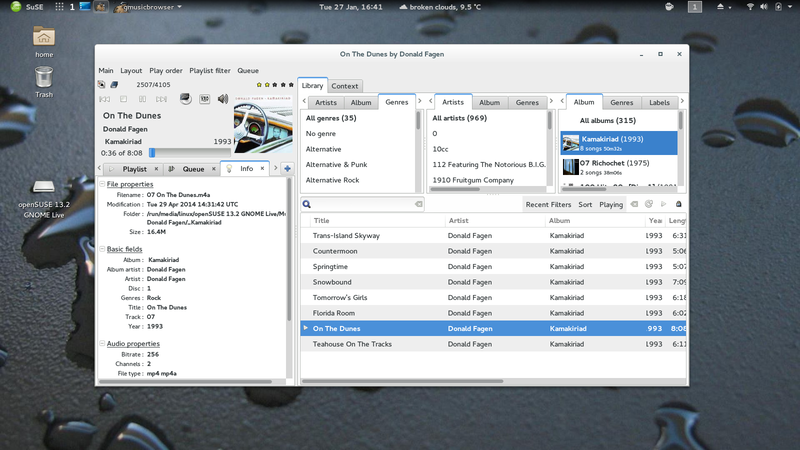
Task: Click the small play triangle in the filter toolbar
Action: pyautogui.click(x=664, y=204)
